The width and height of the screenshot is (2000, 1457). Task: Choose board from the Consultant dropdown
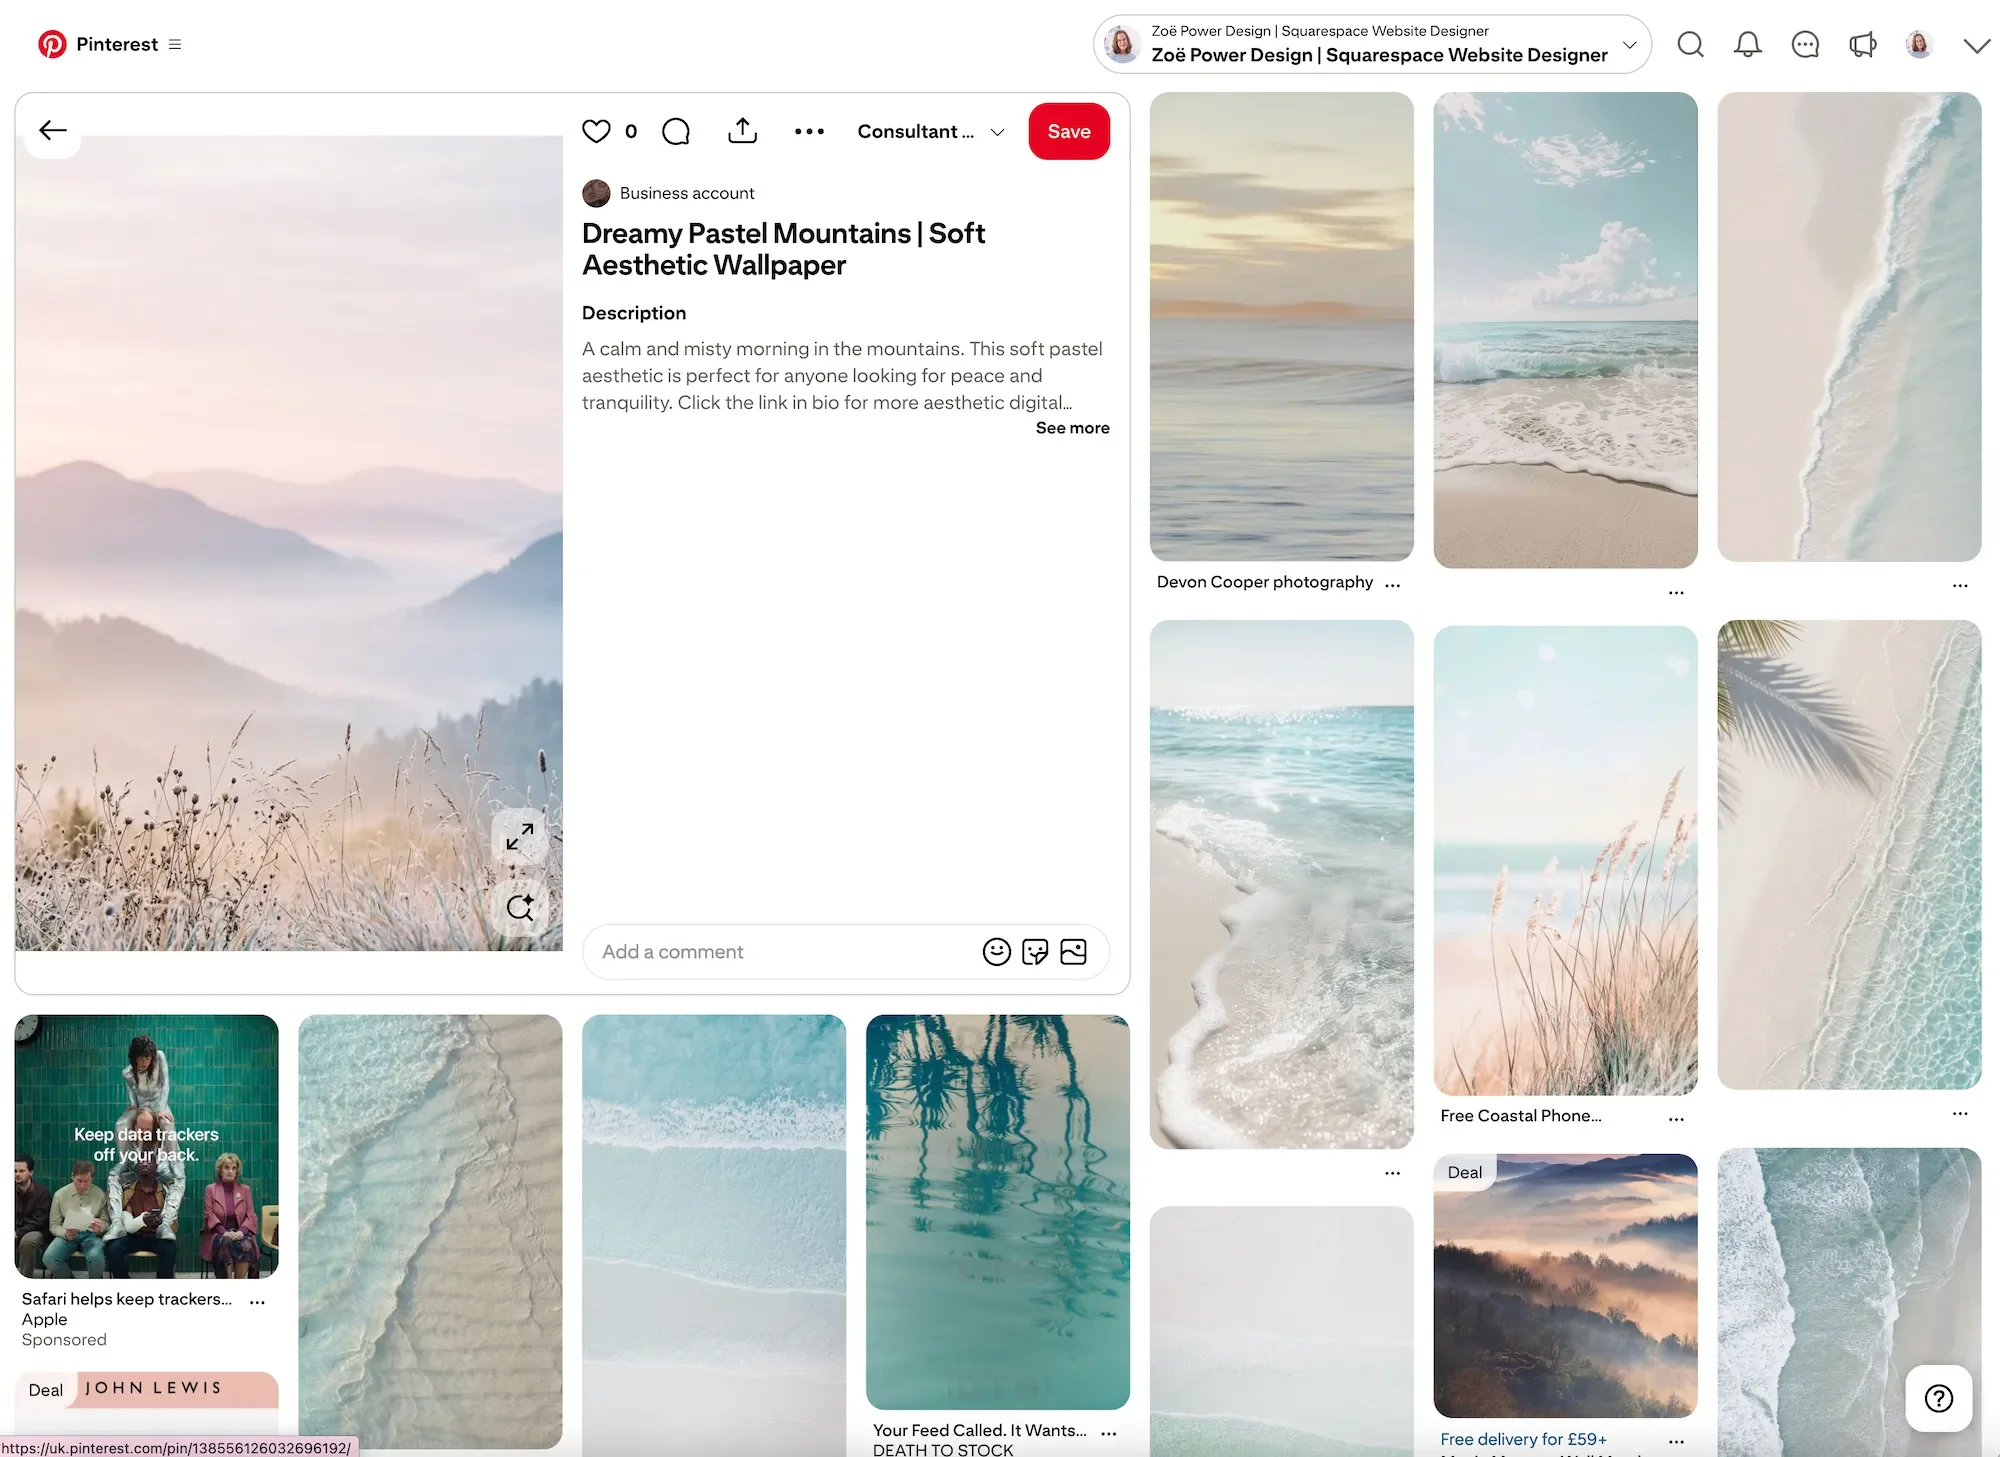click(931, 131)
